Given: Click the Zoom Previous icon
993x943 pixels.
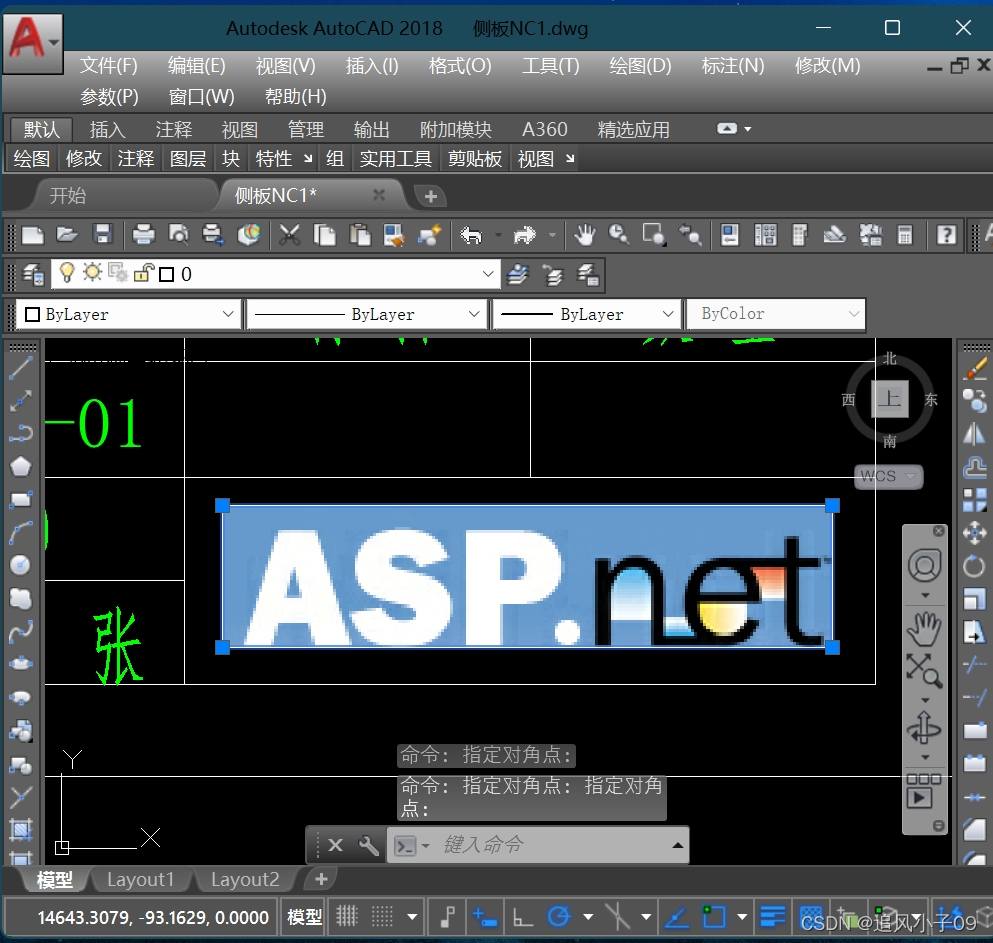Looking at the screenshot, I should [x=690, y=236].
